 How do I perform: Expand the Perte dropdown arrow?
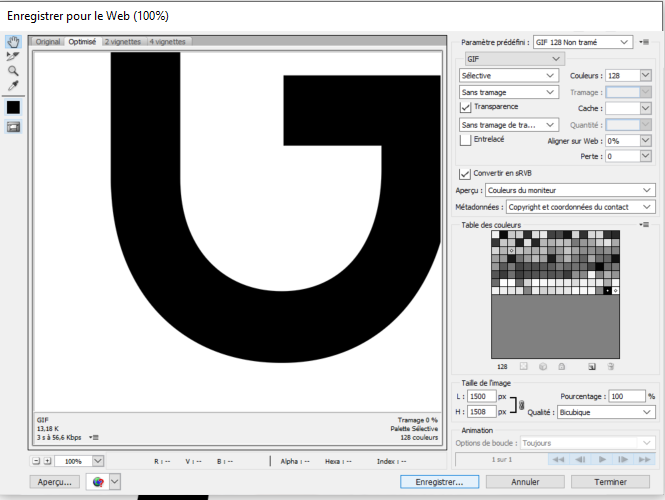click(645, 156)
